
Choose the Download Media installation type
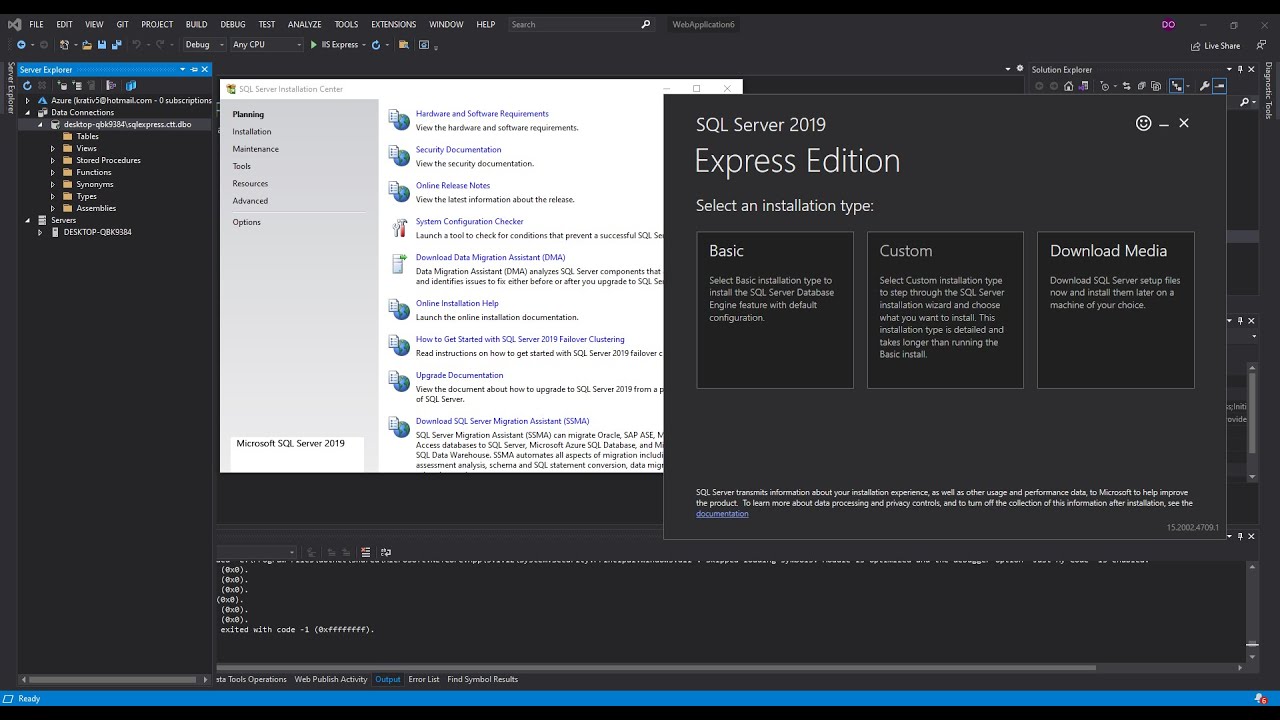click(1115, 310)
